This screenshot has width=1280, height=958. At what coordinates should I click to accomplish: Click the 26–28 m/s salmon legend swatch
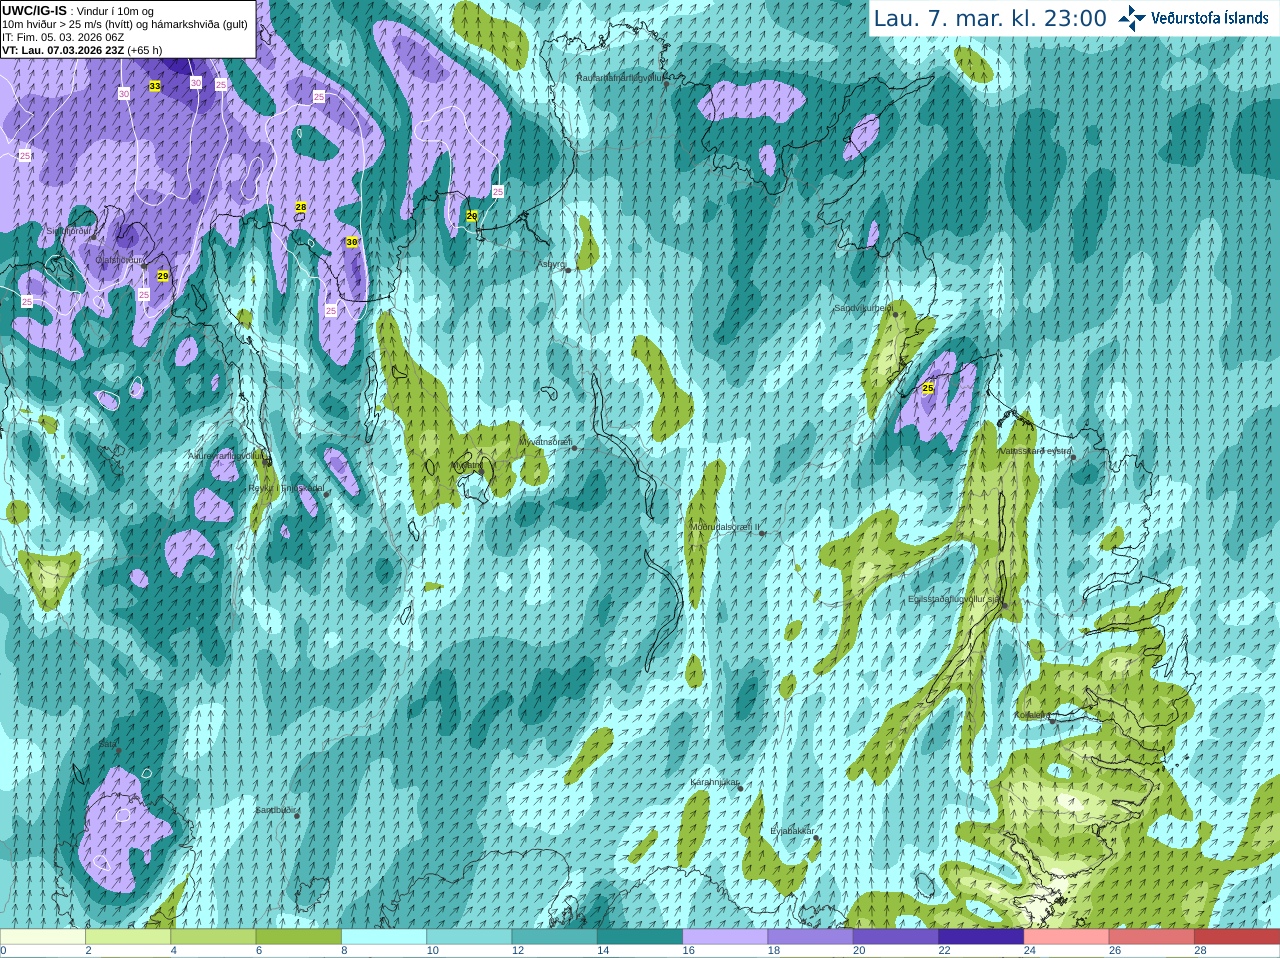(x=1152, y=937)
